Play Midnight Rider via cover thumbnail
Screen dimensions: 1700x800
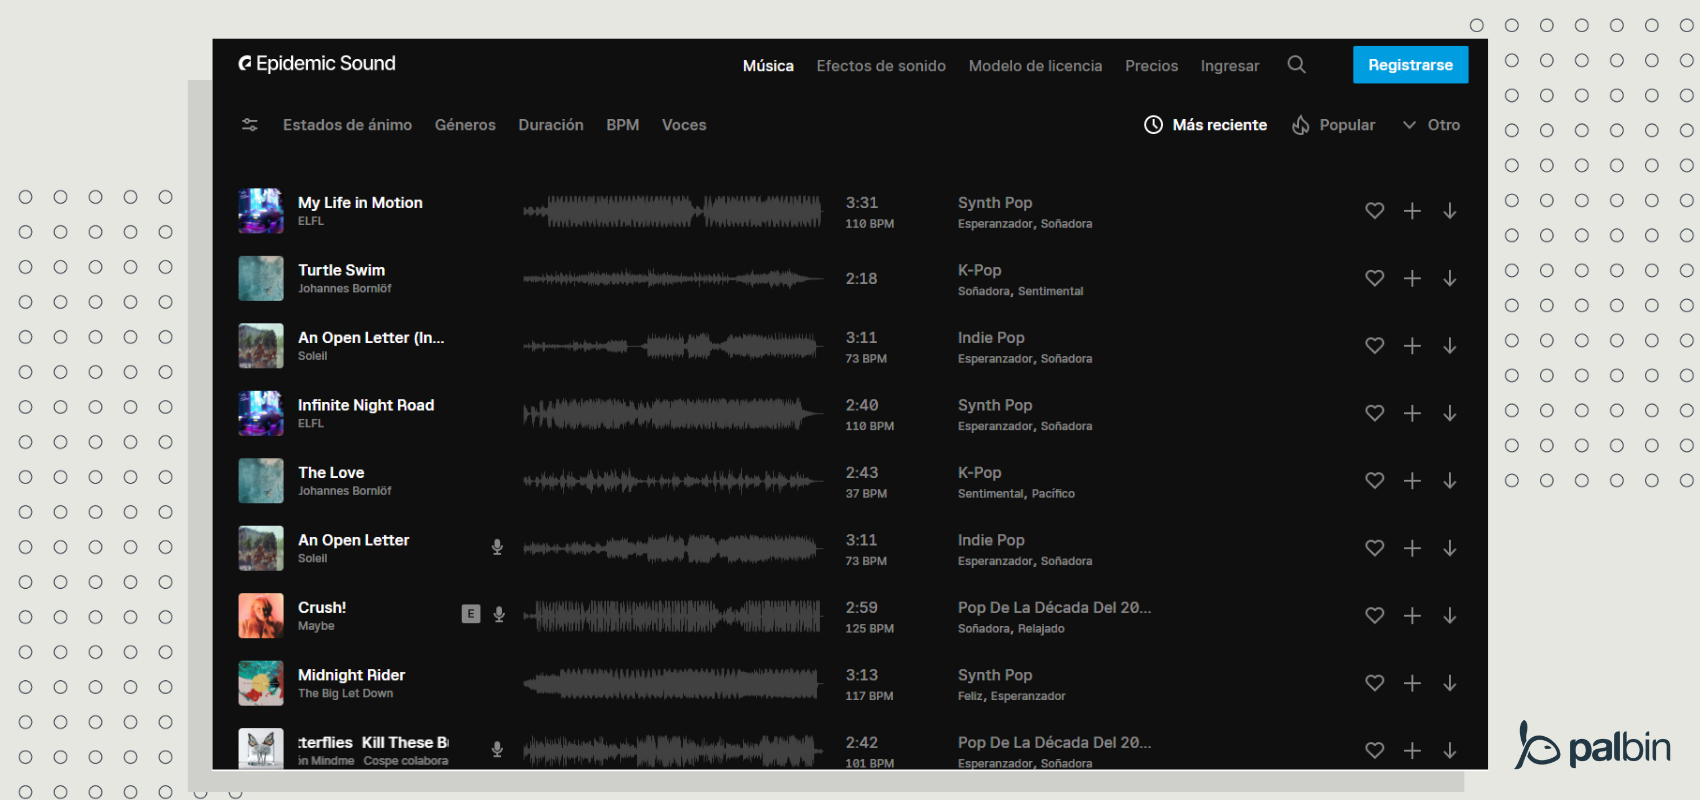pyautogui.click(x=261, y=683)
